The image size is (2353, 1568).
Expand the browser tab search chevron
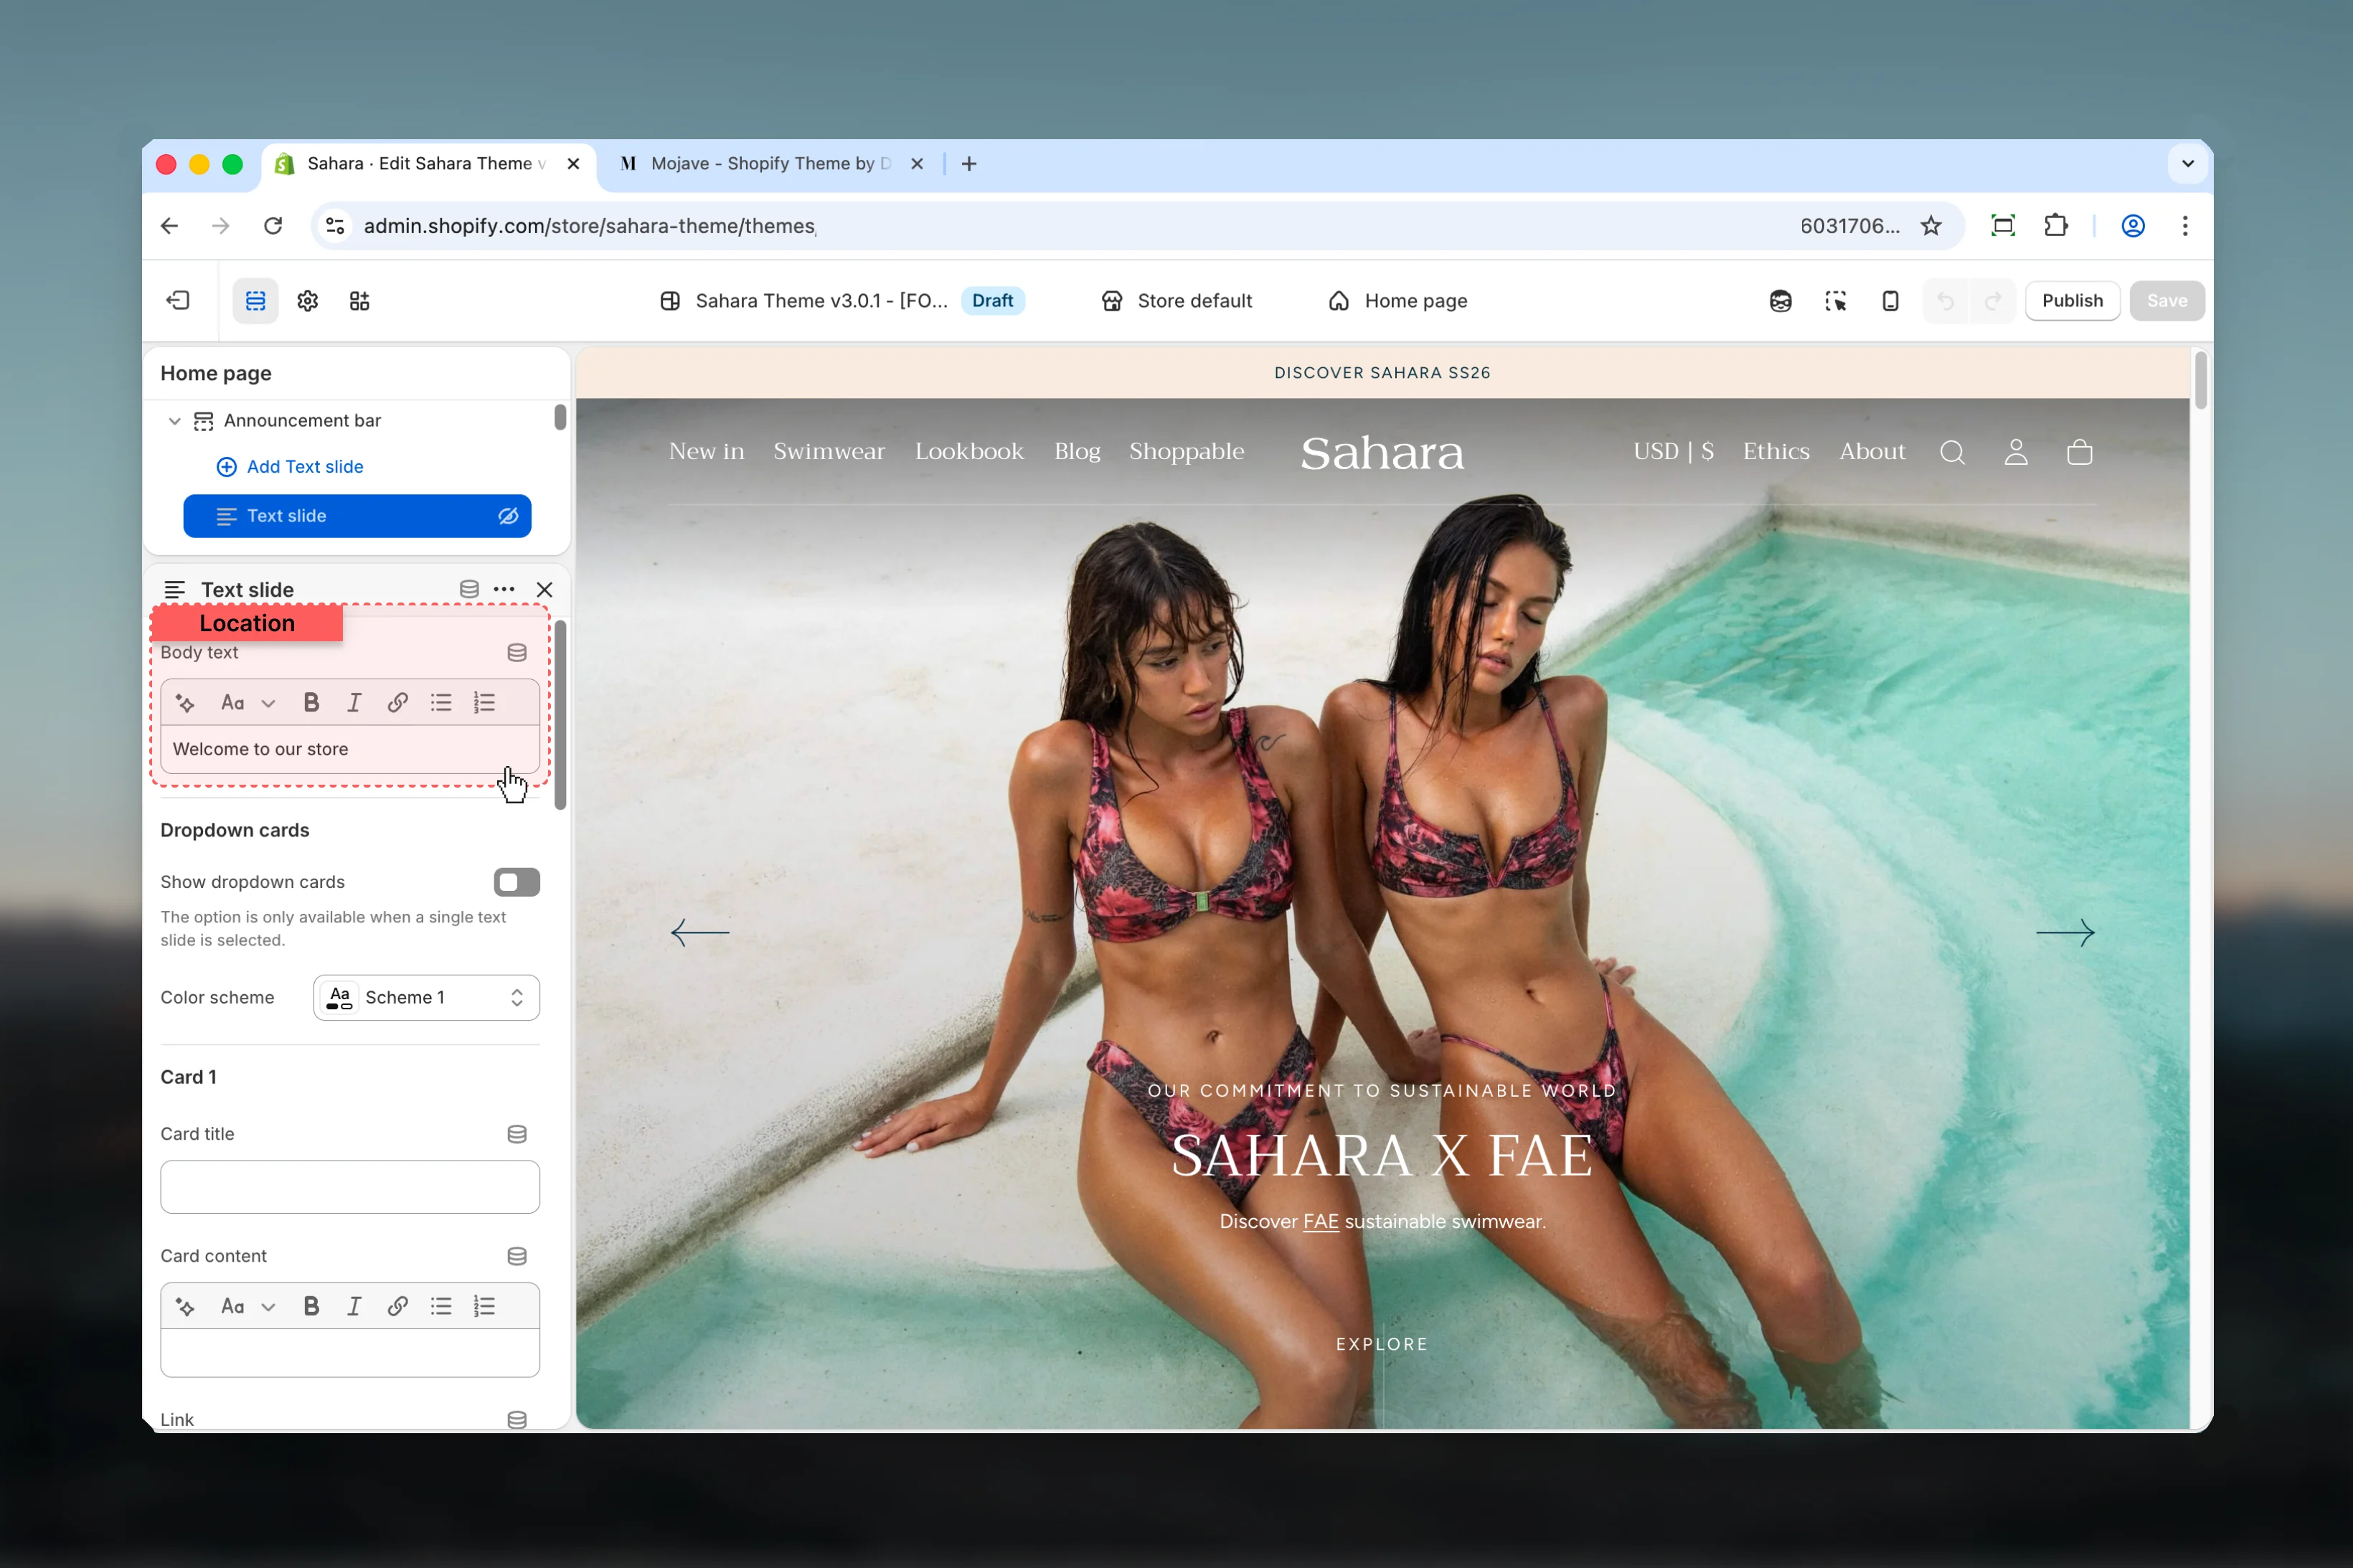pos(2188,164)
